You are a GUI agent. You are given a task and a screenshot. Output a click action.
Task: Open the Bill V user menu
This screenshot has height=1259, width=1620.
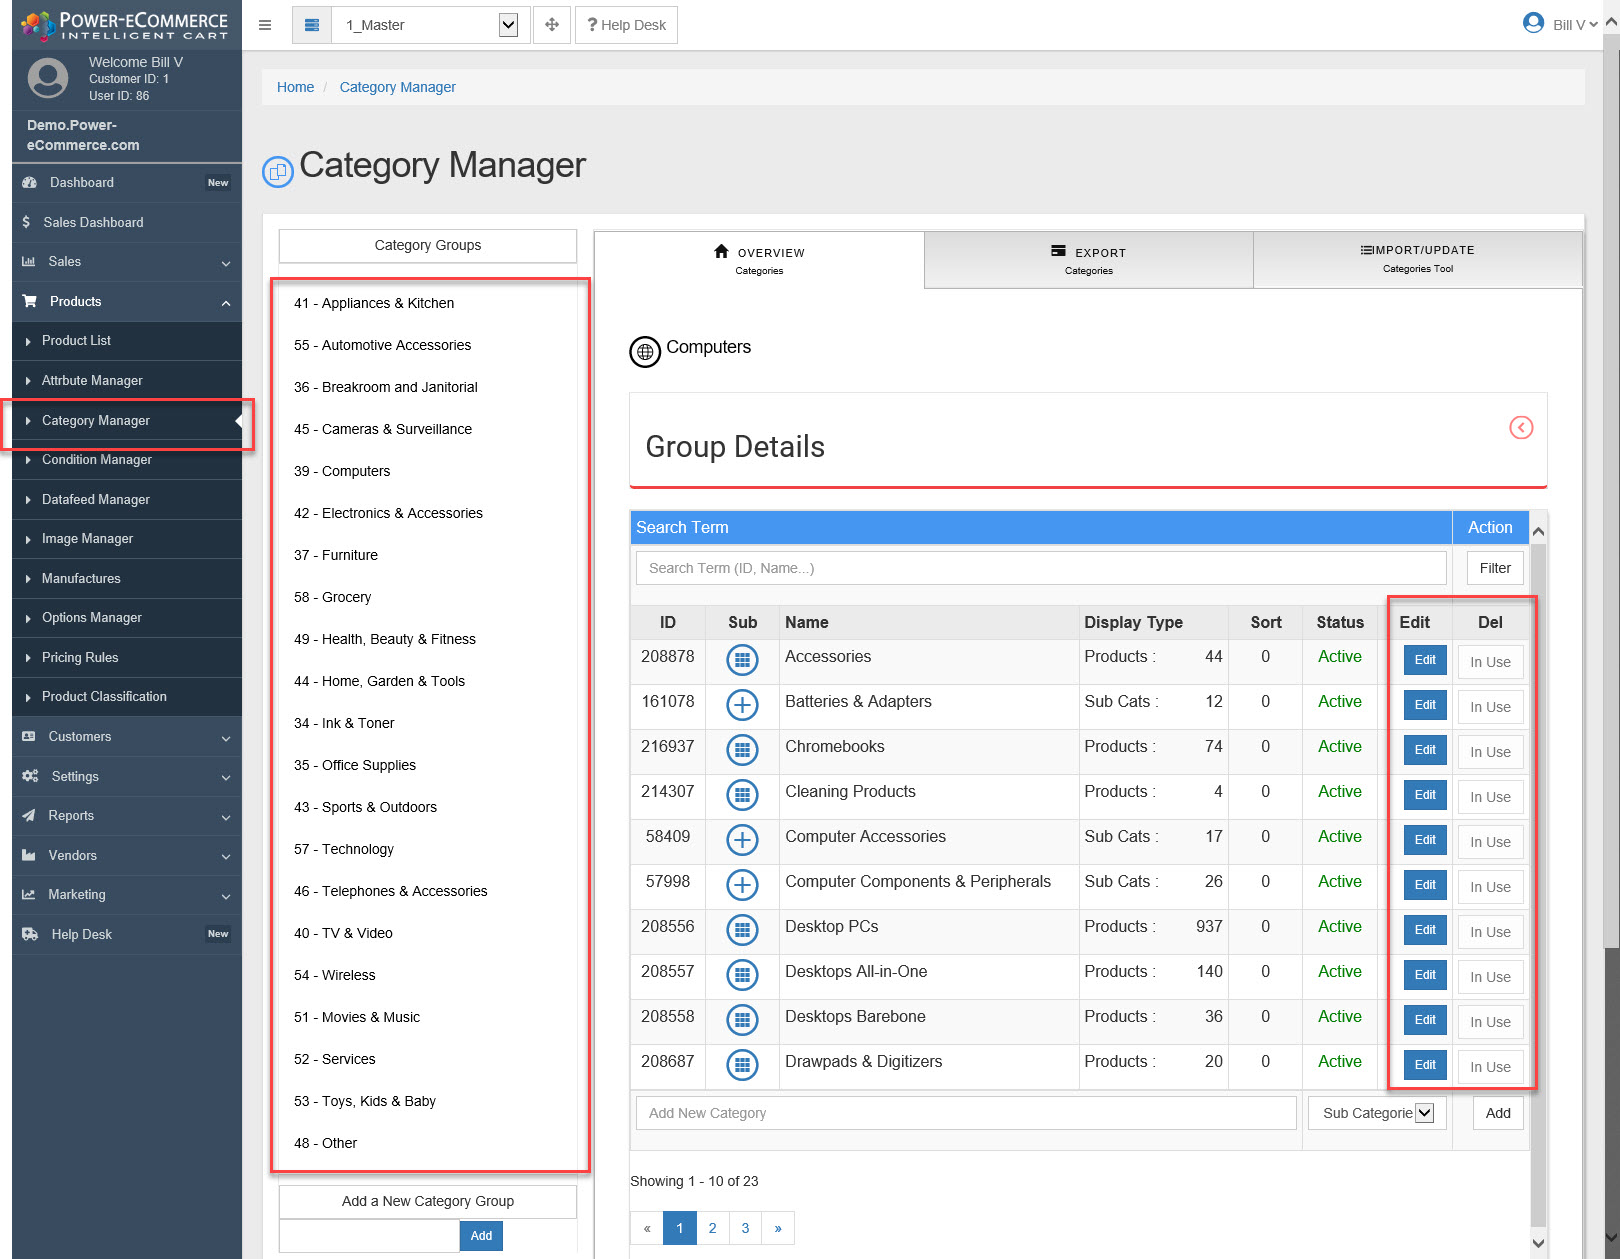pos(1560,24)
